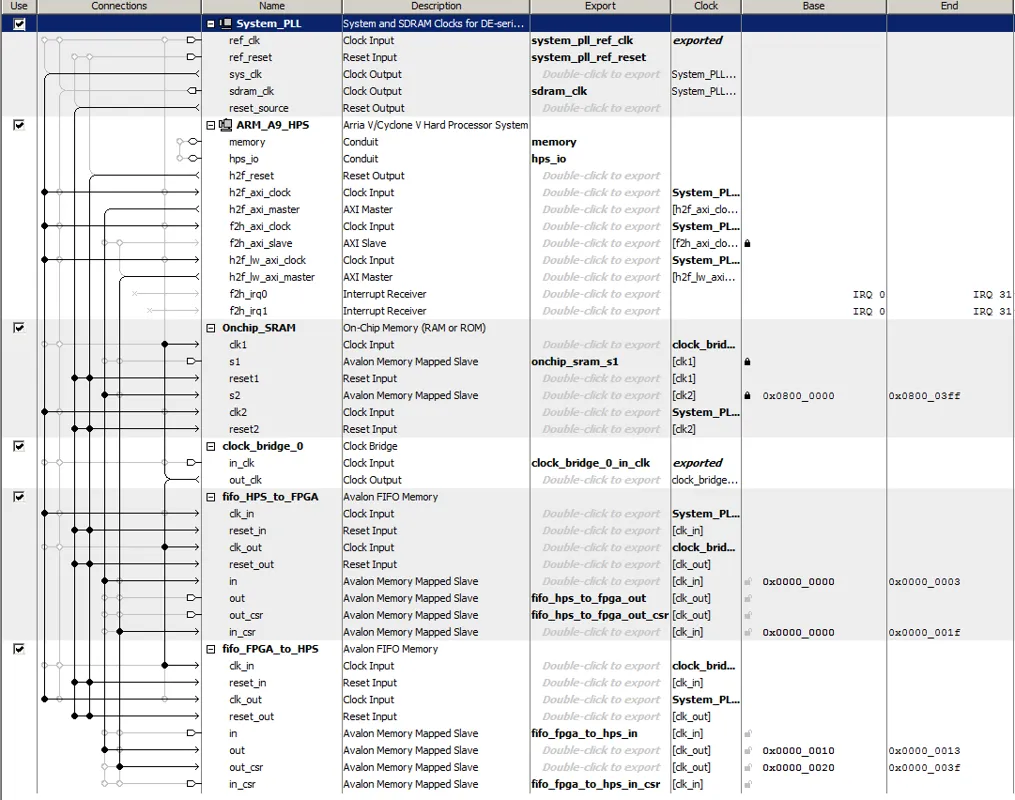Disable the Onchip_SRAM Use checkbox
This screenshot has height=800, width=1015.
tap(19, 327)
